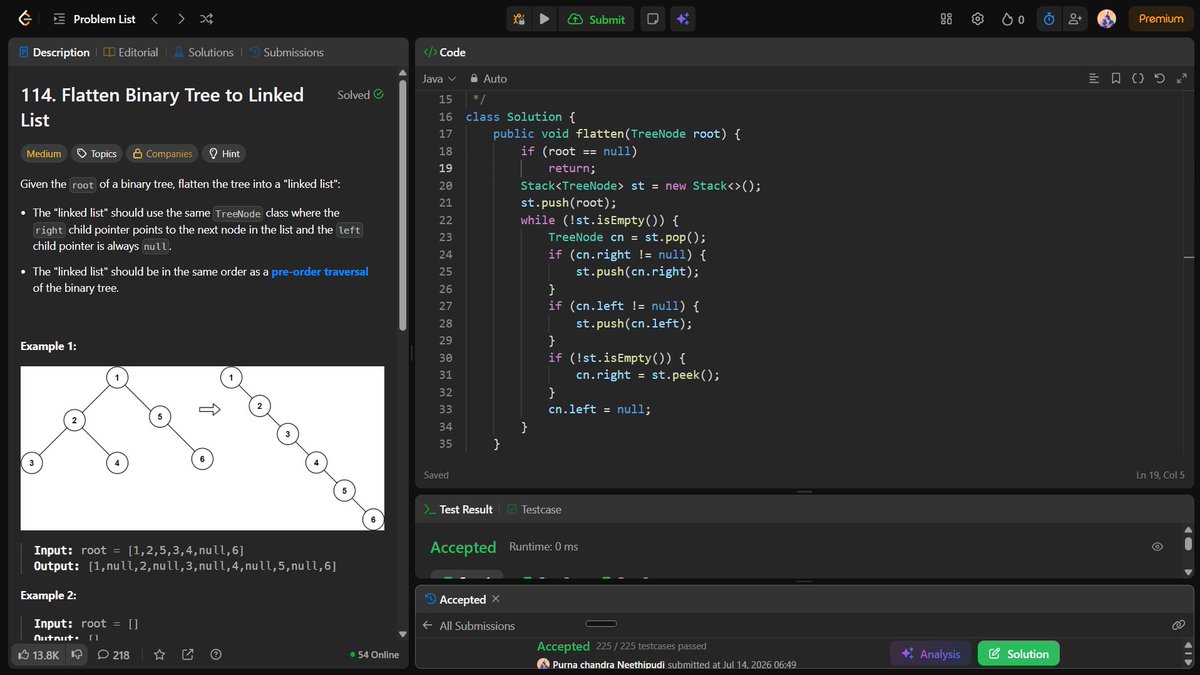The width and height of the screenshot is (1200, 675).
Task: Click the return; statement in code
Action: (x=571, y=168)
